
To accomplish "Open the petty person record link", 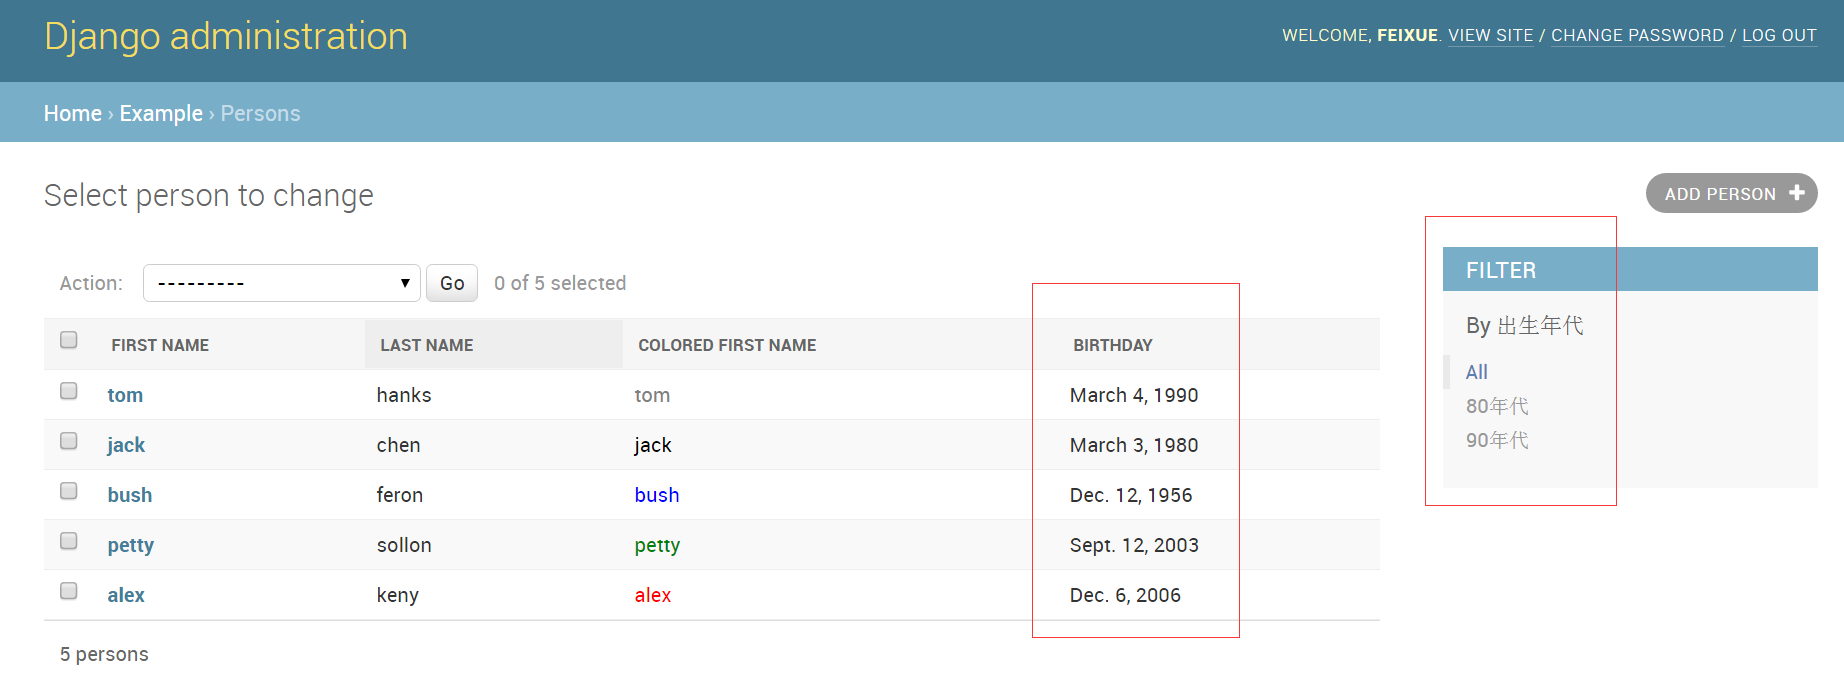I will 130,545.
